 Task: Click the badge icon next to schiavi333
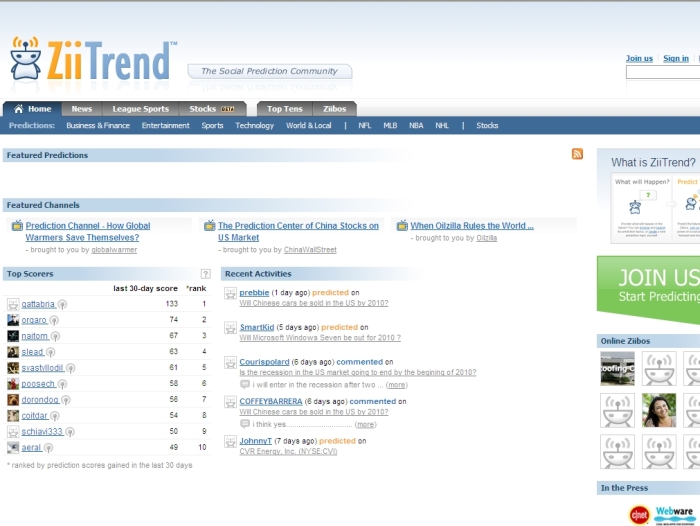pos(70,432)
